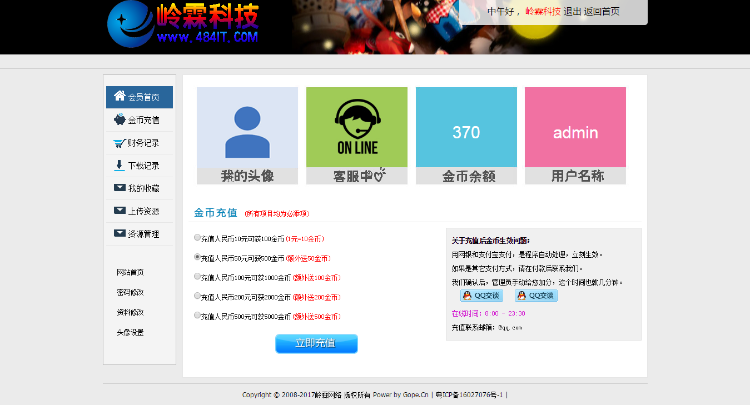Click the pink admin username tile
The height and width of the screenshot is (405, 750).
(575, 127)
